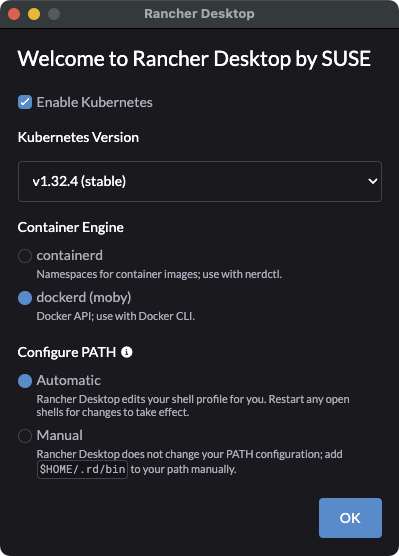Click the containerd option label

click(x=70, y=255)
